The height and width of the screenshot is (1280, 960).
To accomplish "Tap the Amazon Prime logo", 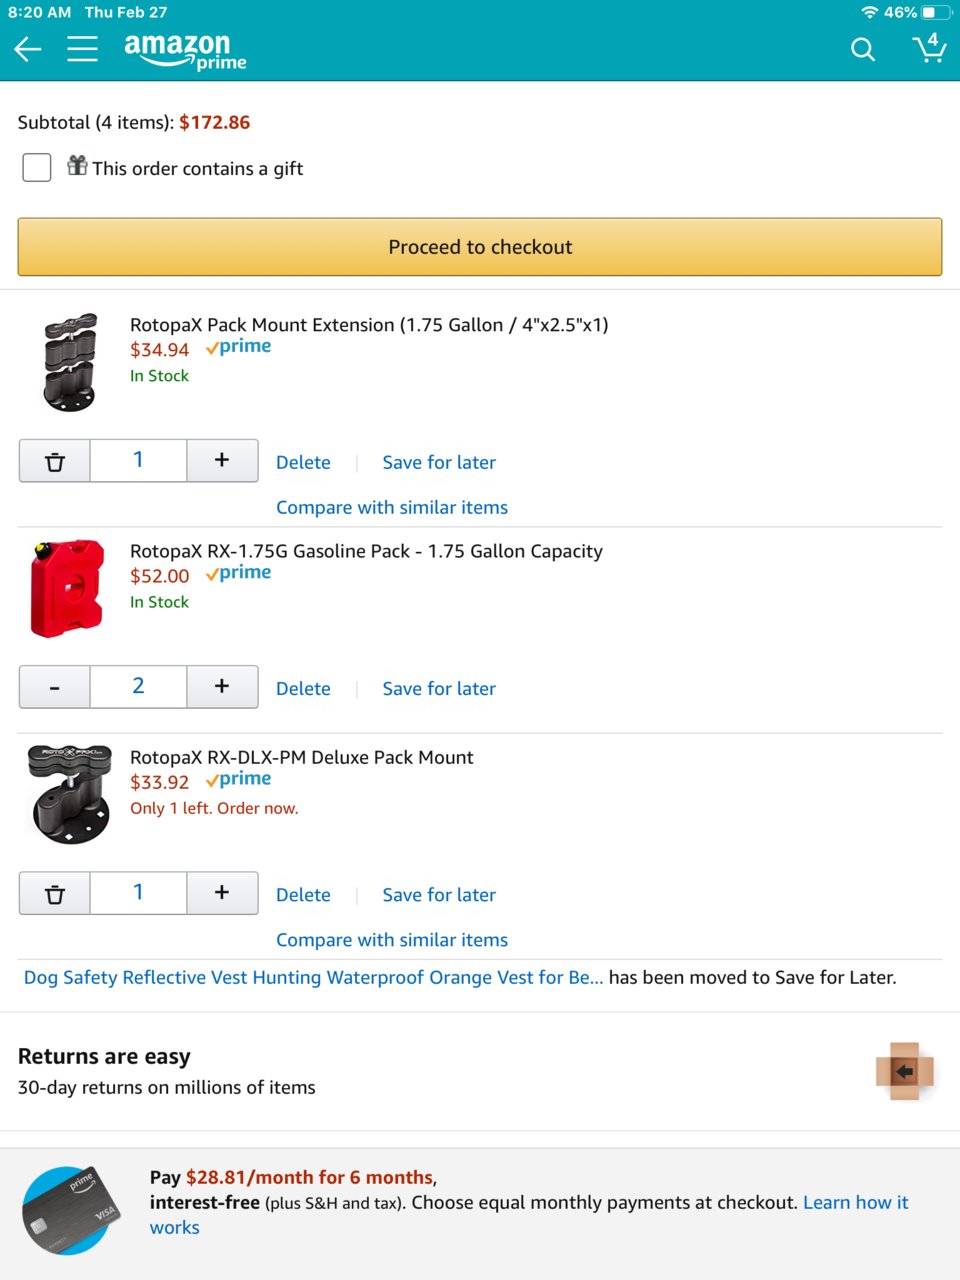I will click(185, 51).
